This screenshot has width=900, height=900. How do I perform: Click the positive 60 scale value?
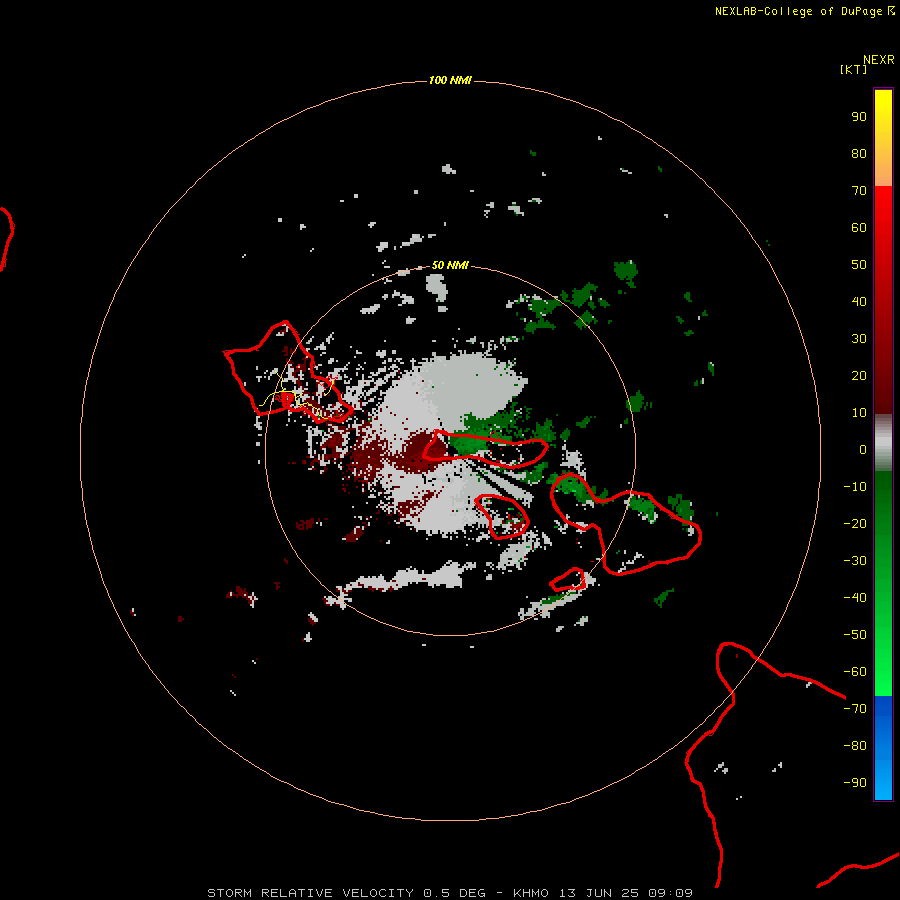(859, 228)
